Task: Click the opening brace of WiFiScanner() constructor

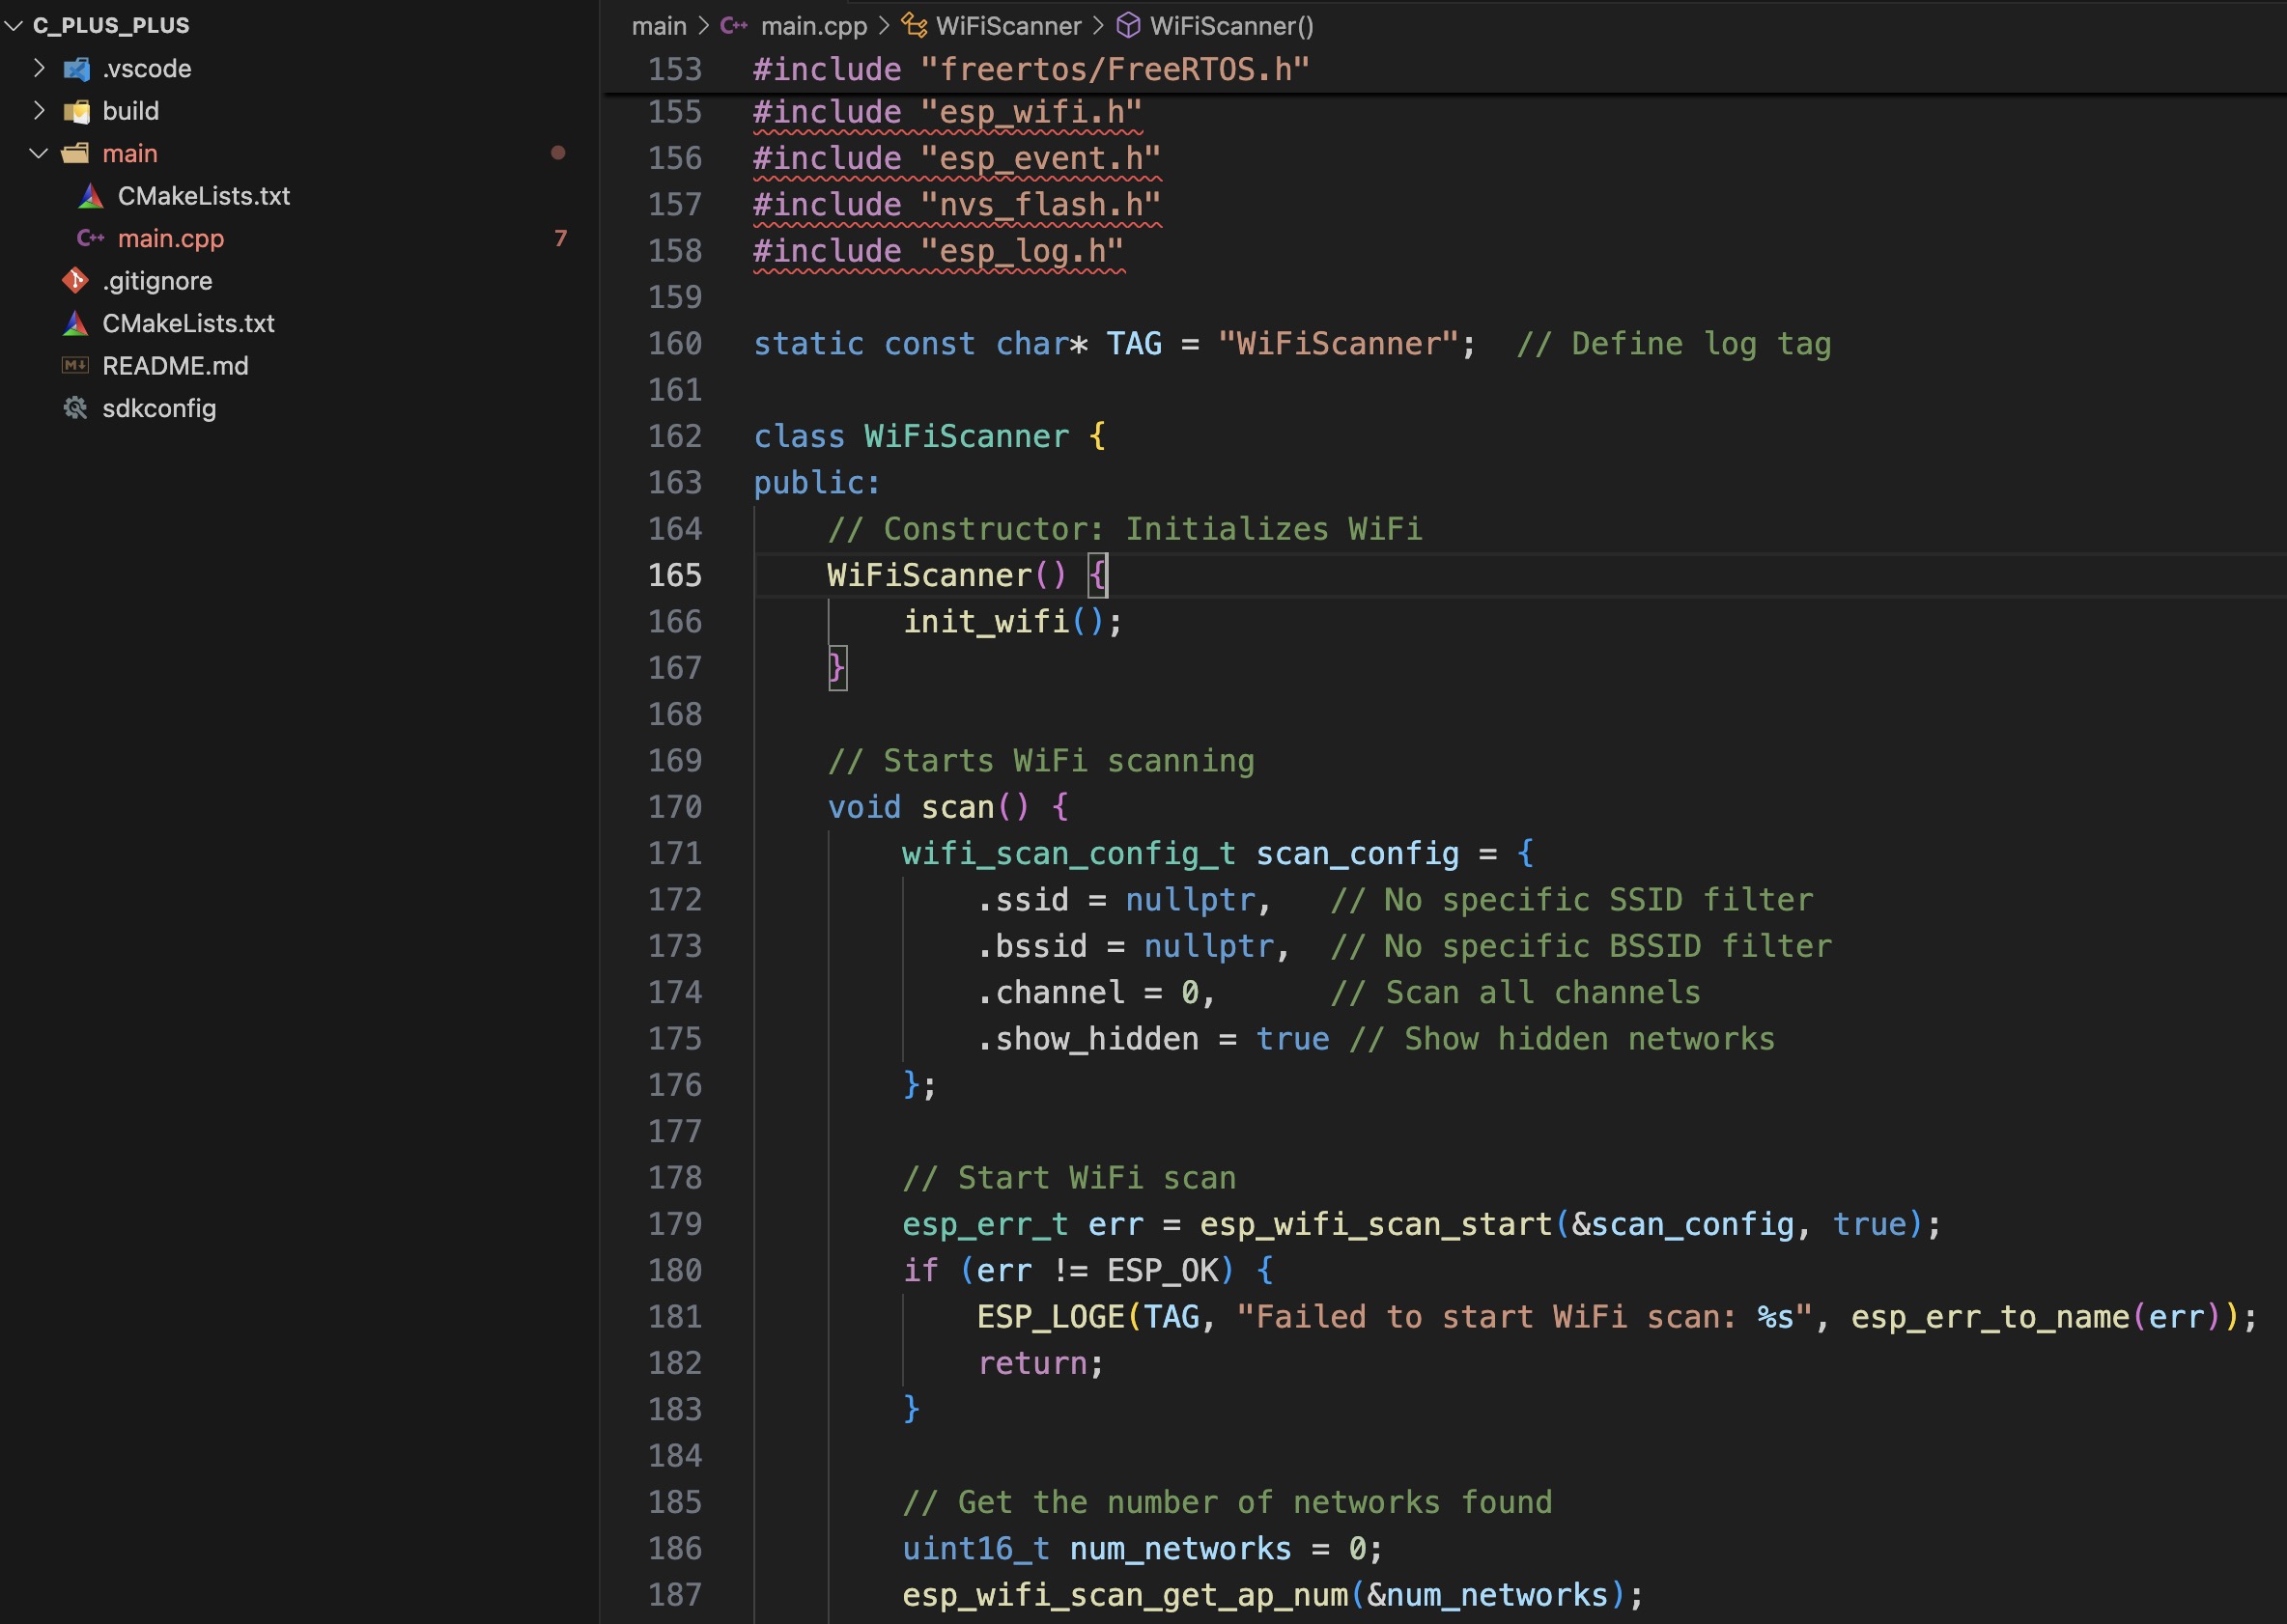Action: 1098,575
